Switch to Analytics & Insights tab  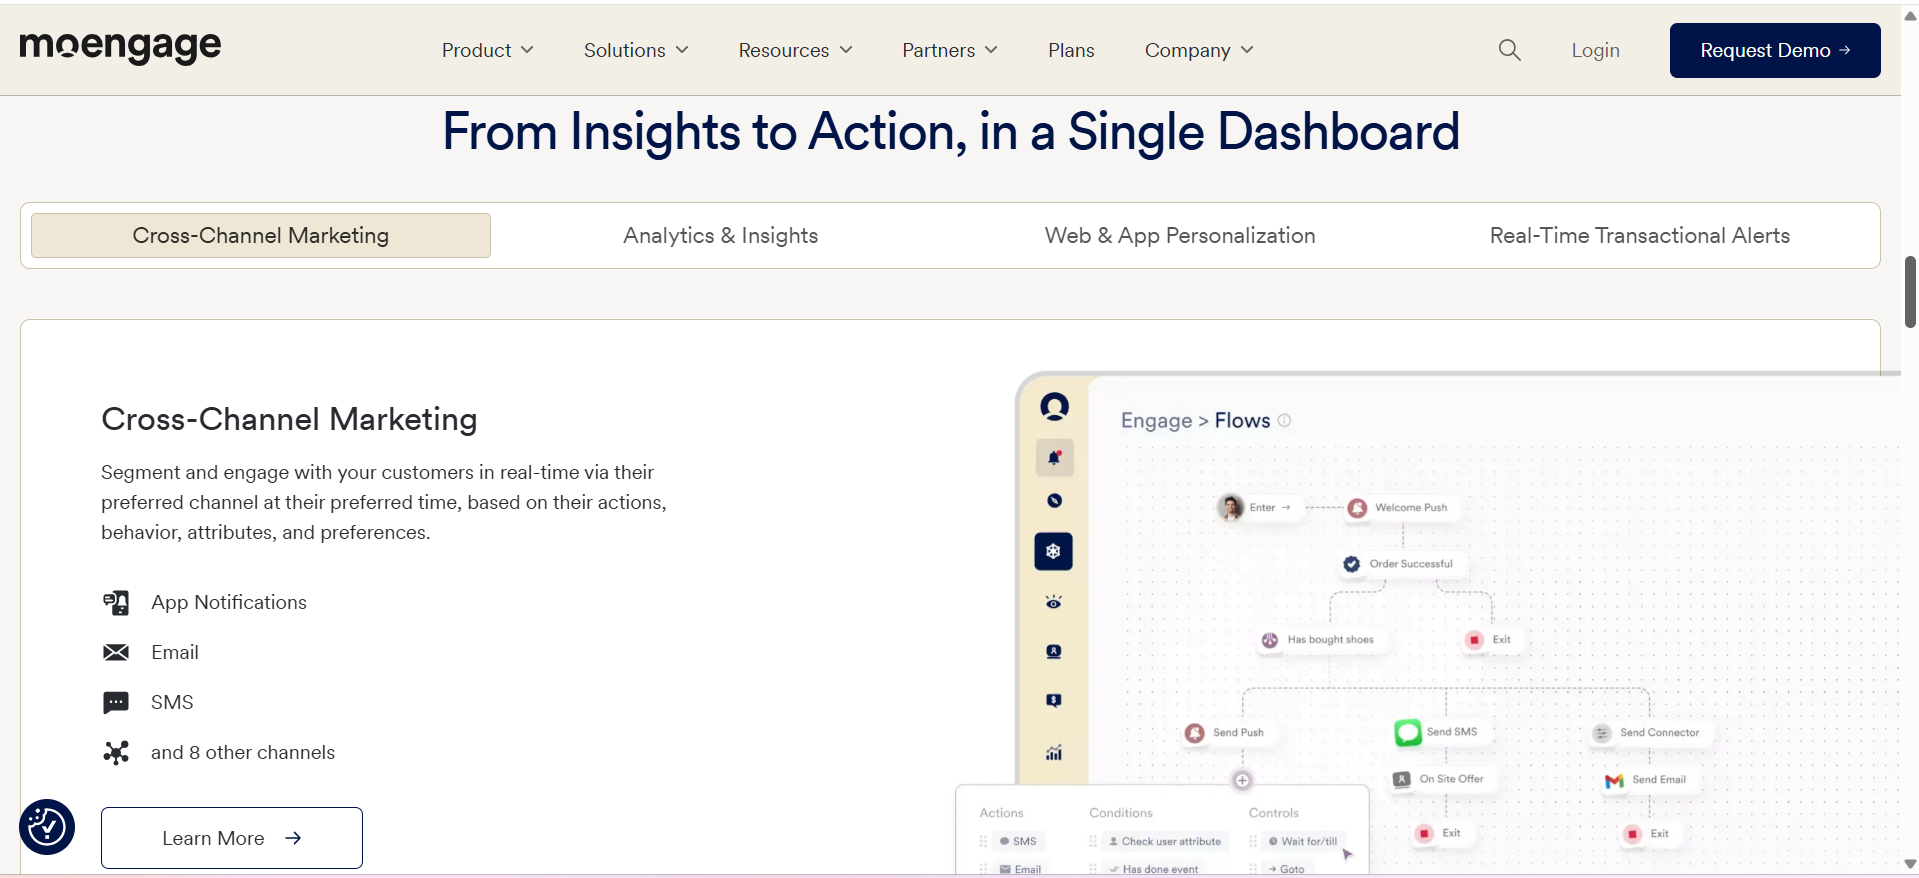[720, 236]
